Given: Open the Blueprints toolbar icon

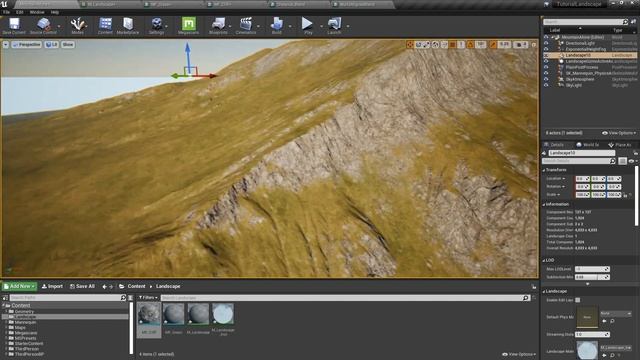Looking at the screenshot, I should point(218,25).
